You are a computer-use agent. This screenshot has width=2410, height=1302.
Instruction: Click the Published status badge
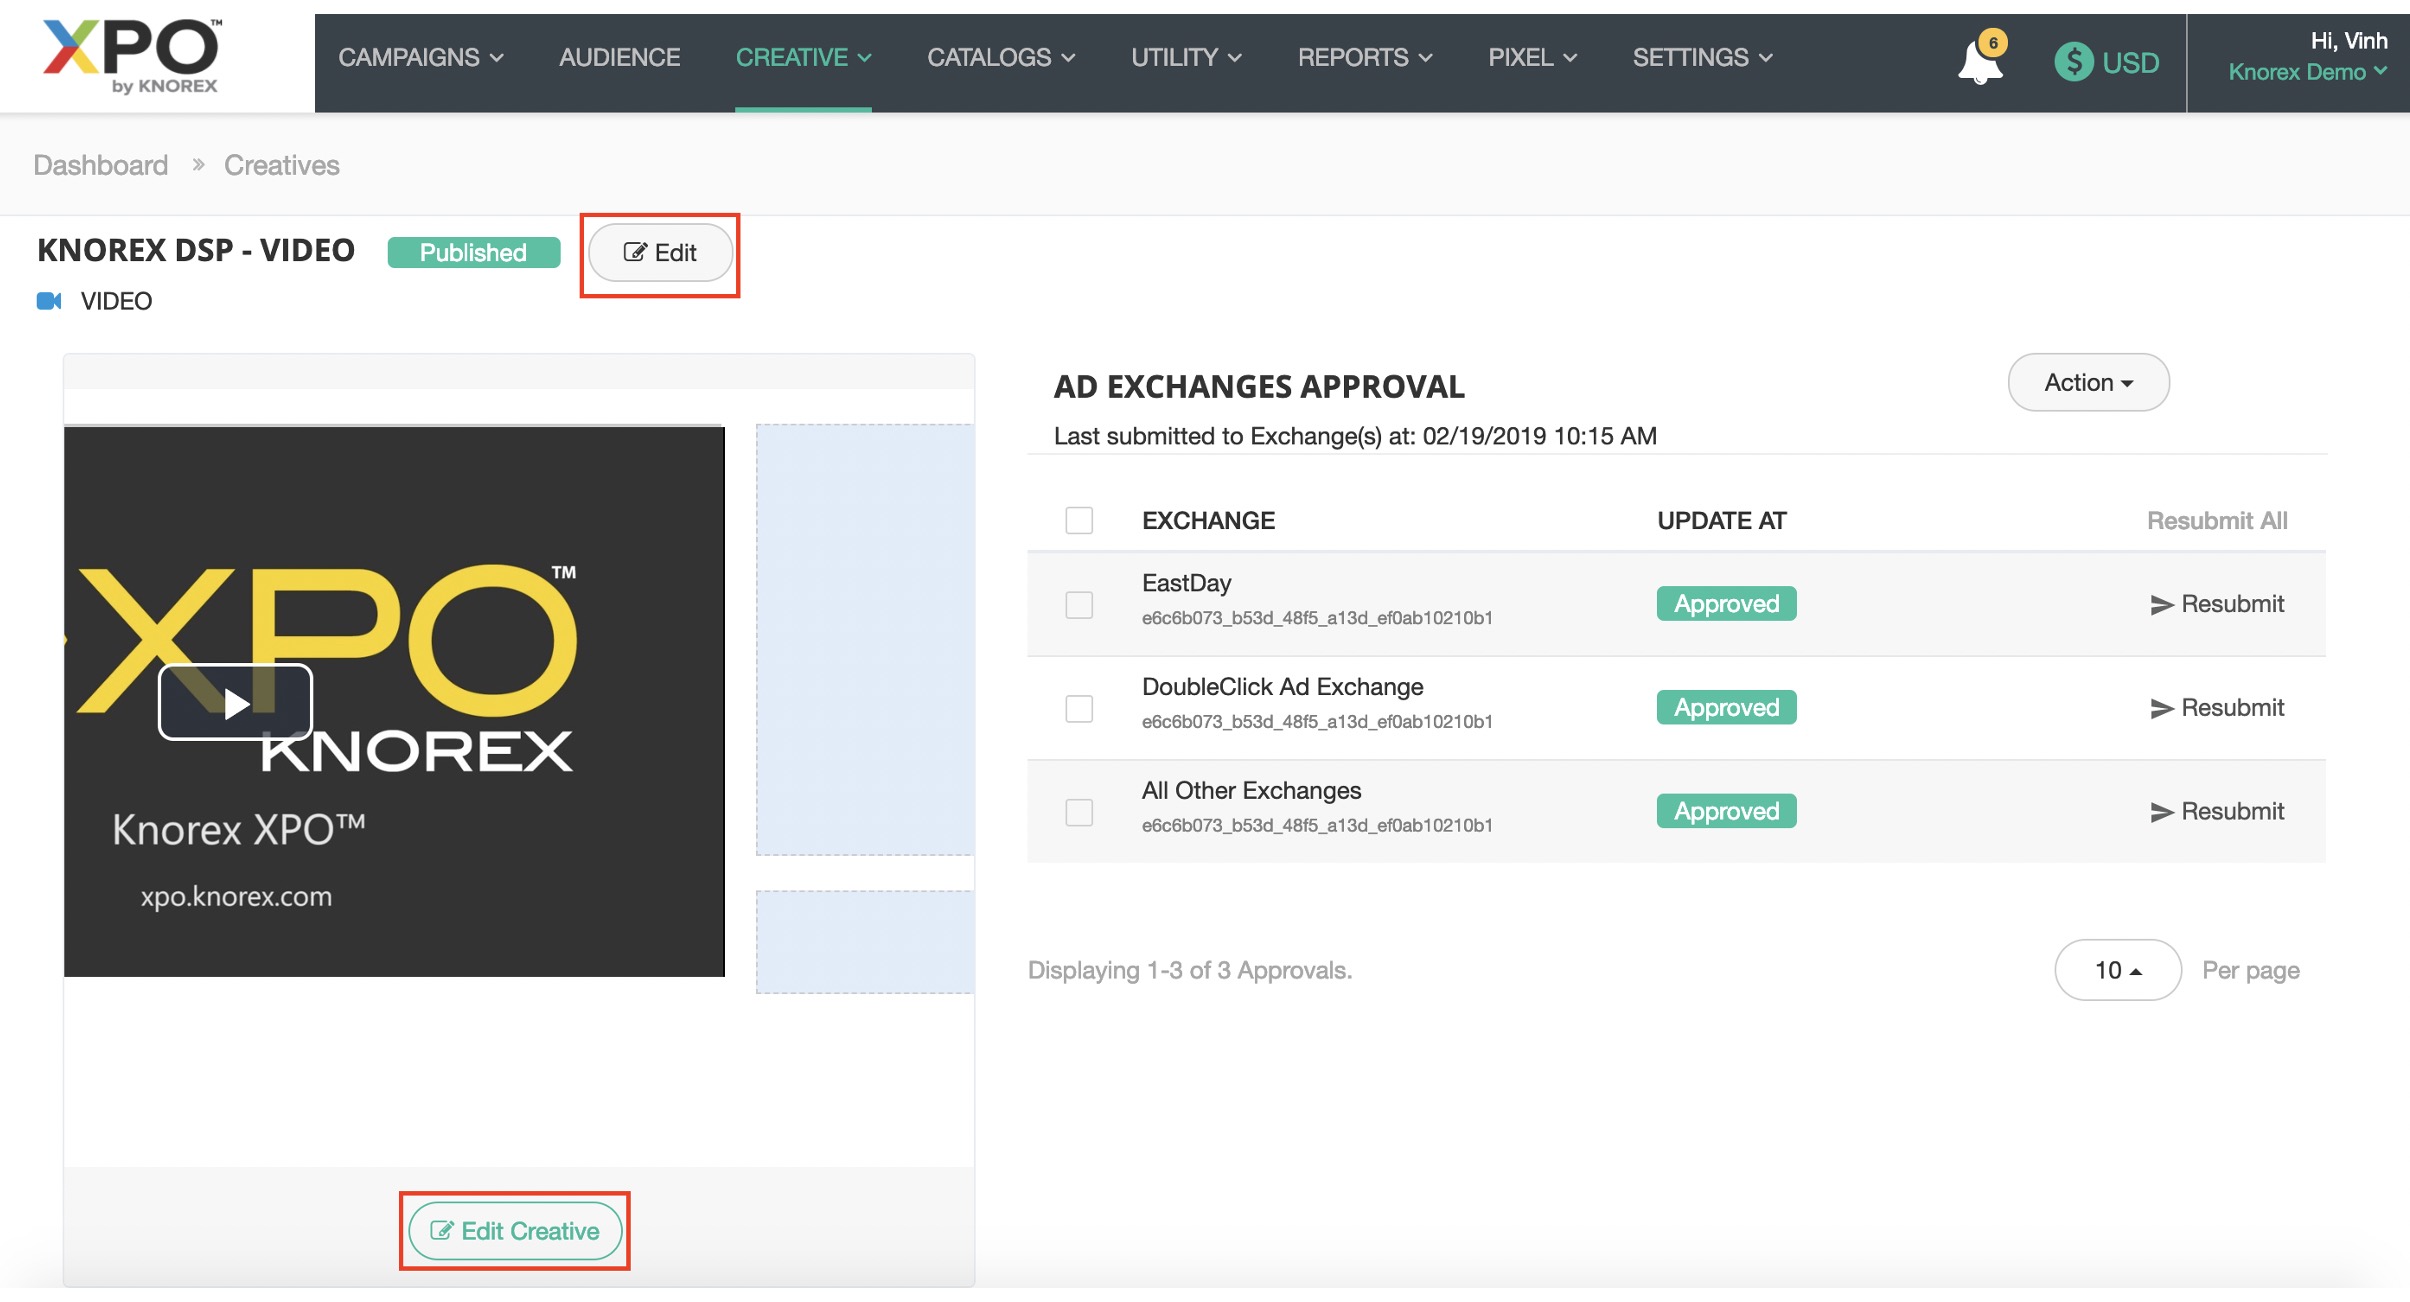tap(473, 253)
